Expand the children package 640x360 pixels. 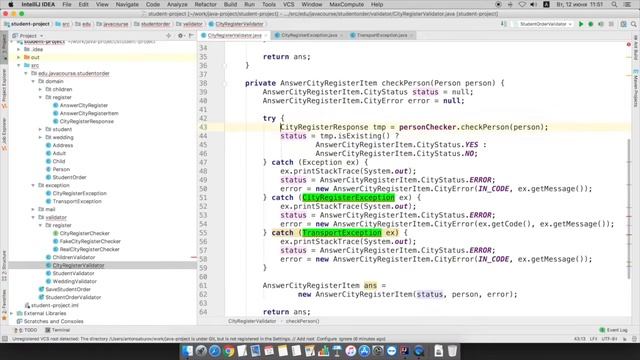(40, 89)
